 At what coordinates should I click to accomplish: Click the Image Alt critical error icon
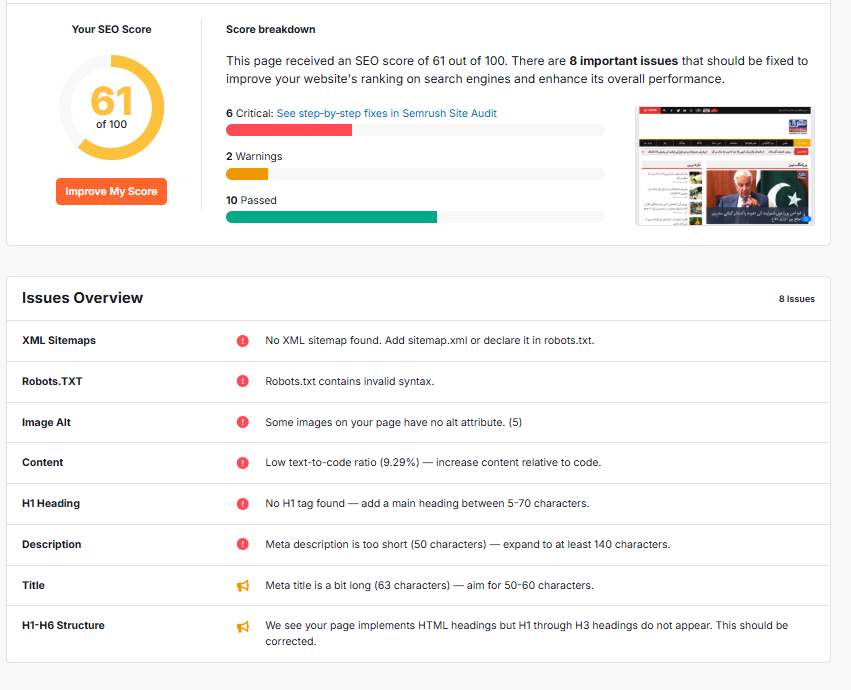coord(242,422)
